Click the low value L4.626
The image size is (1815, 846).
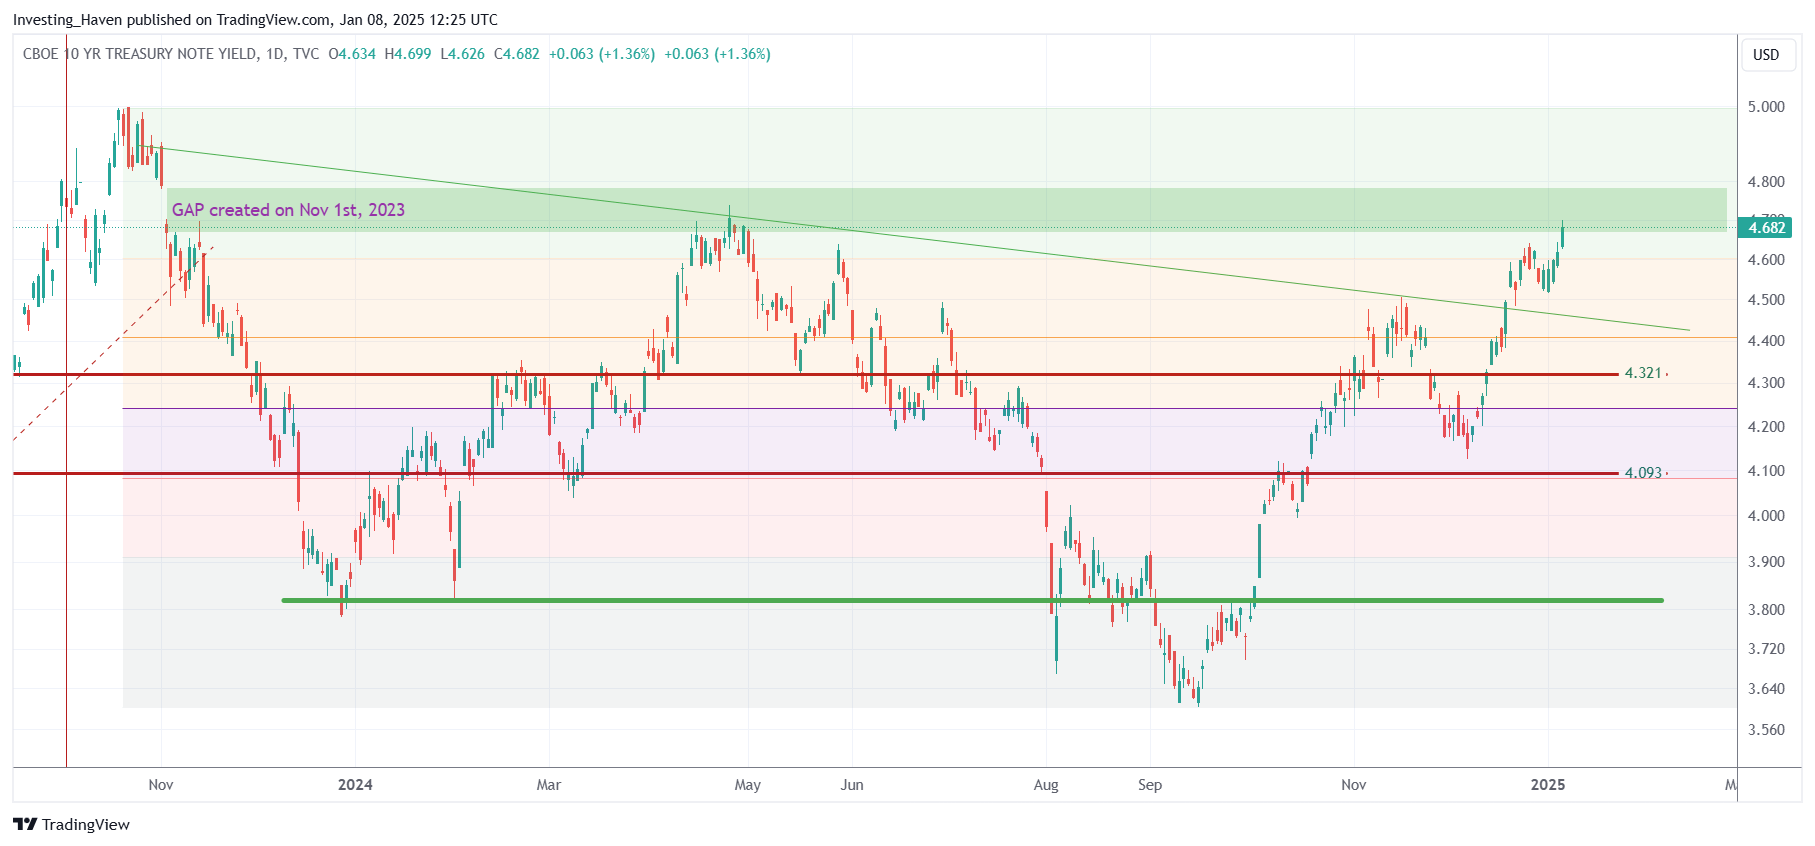pyautogui.click(x=462, y=54)
